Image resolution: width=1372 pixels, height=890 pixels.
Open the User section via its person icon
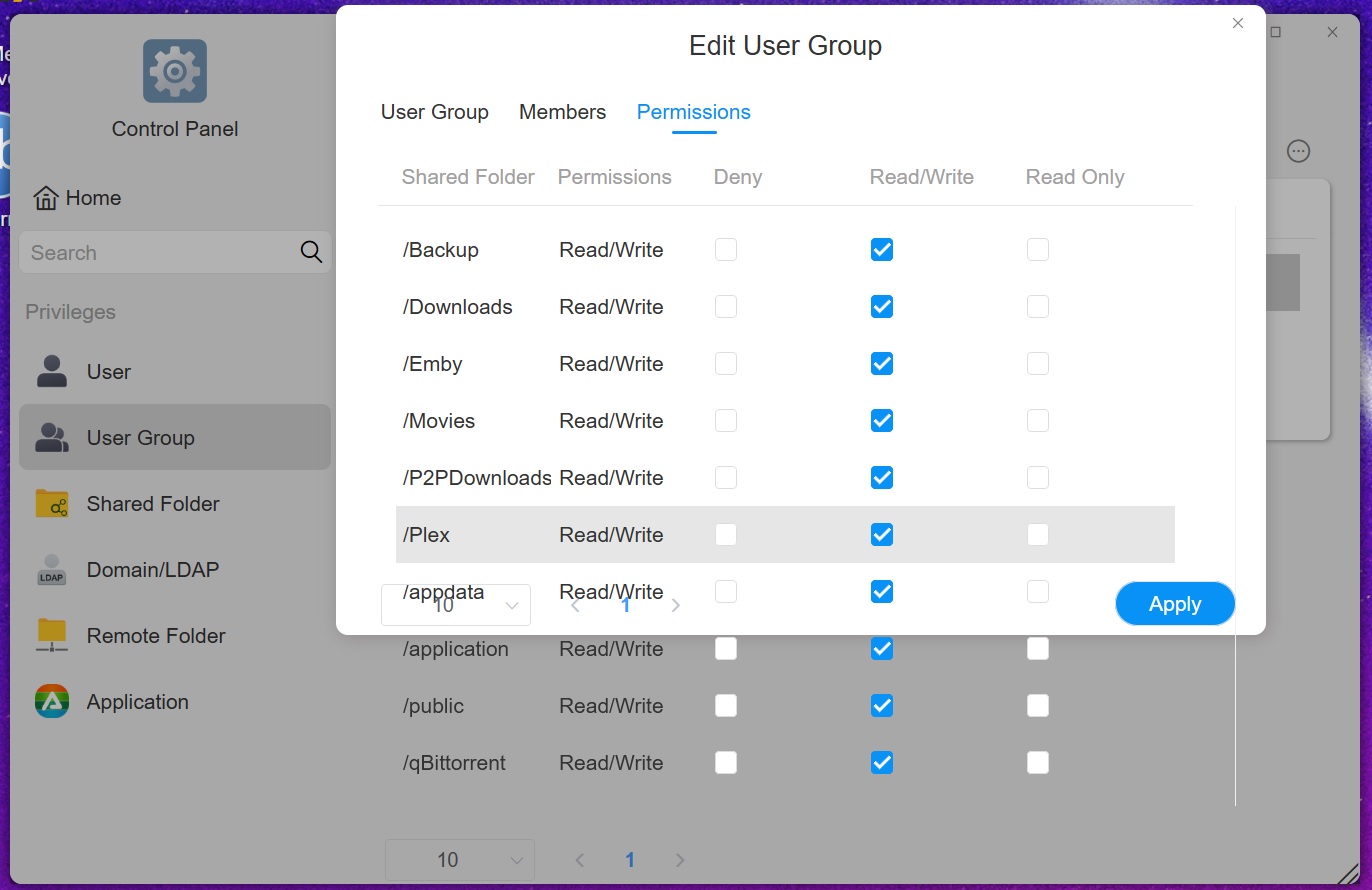(52, 372)
